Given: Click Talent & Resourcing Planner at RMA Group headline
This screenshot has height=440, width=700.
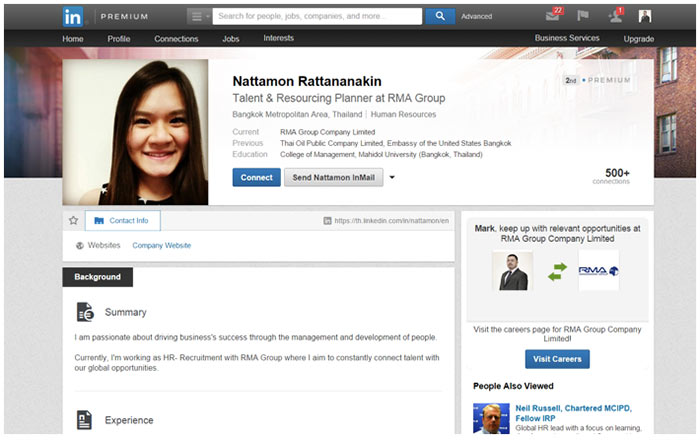Looking at the screenshot, I should (x=339, y=98).
